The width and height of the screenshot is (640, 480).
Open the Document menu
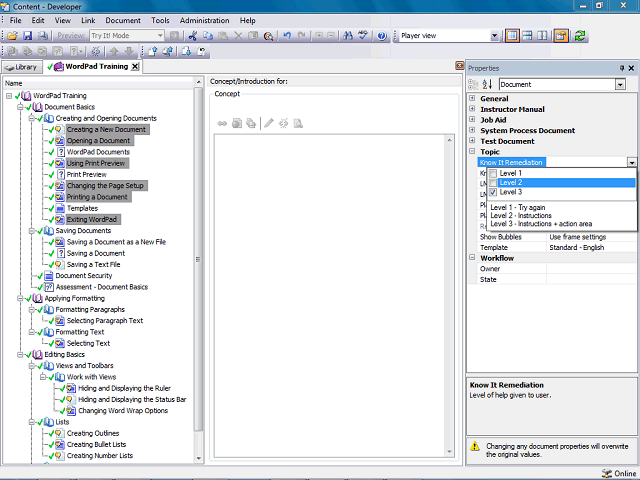point(123,20)
